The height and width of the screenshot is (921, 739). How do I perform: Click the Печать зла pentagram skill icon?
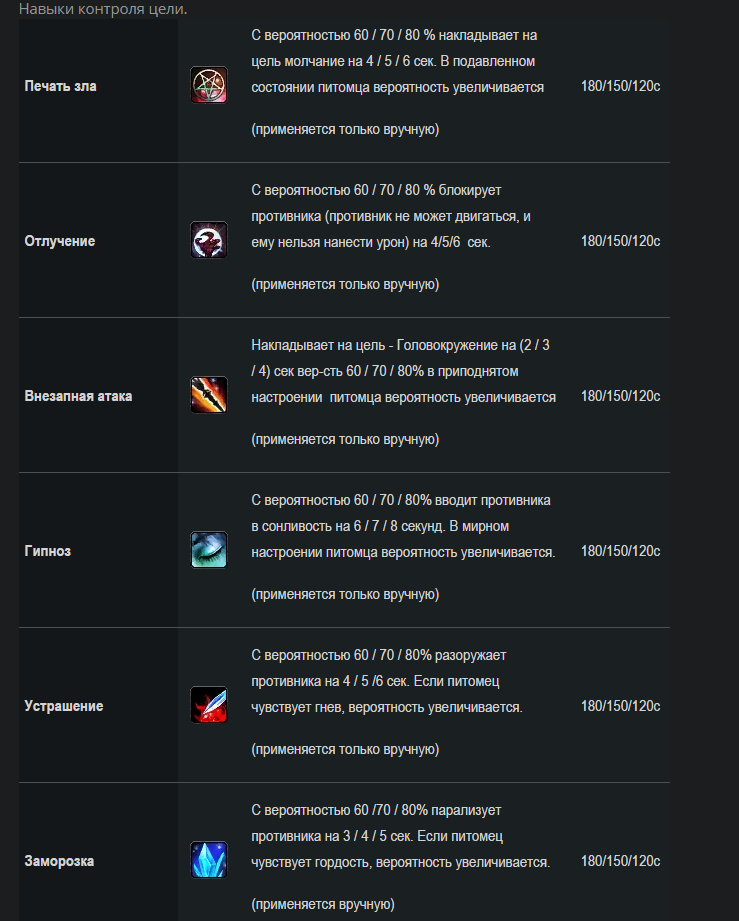pos(209,86)
